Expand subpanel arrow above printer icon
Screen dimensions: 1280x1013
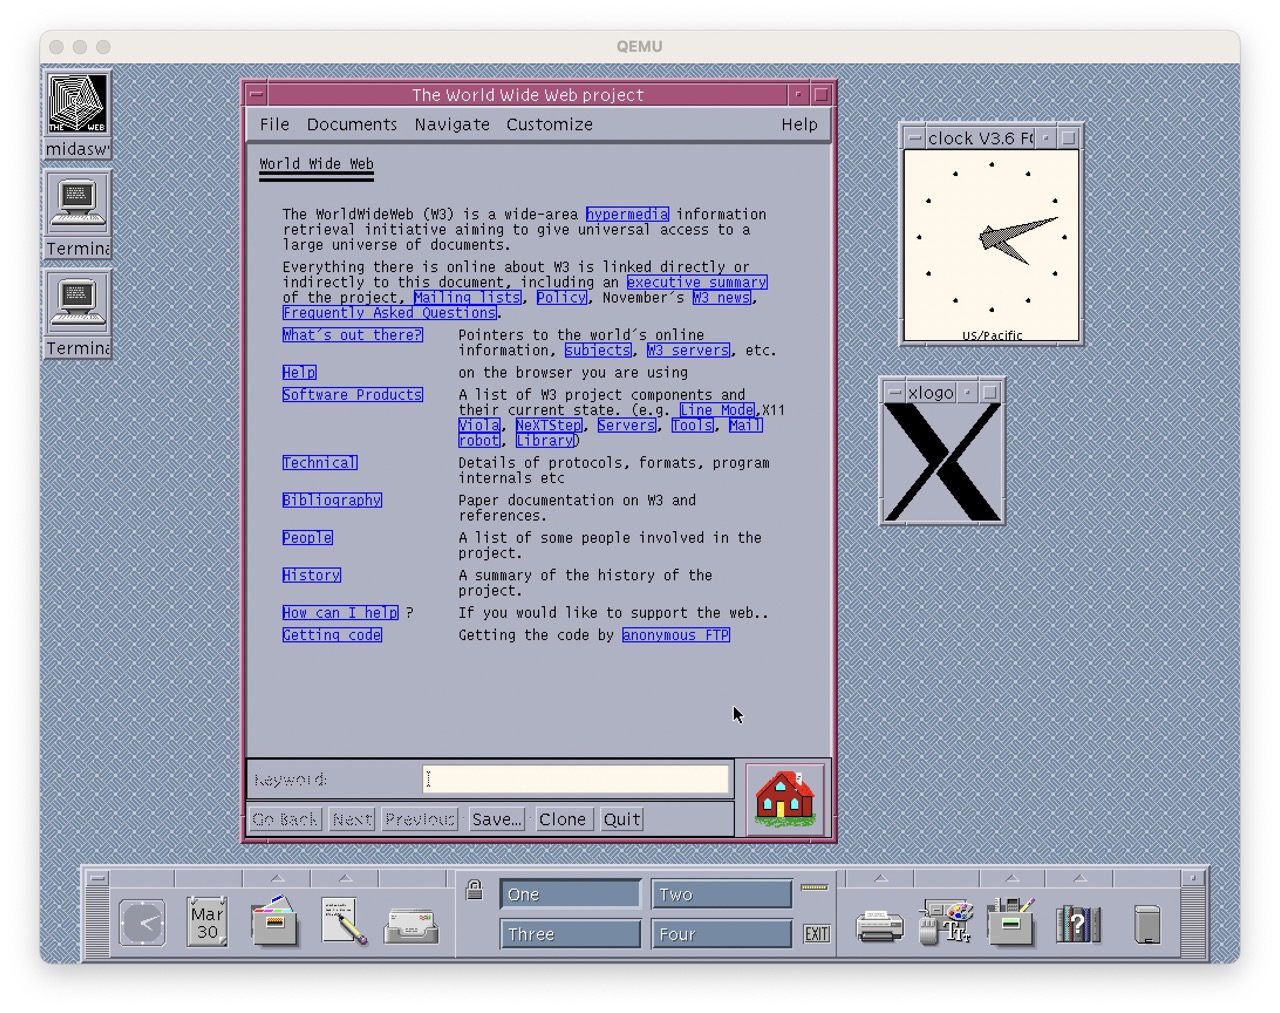(880, 878)
